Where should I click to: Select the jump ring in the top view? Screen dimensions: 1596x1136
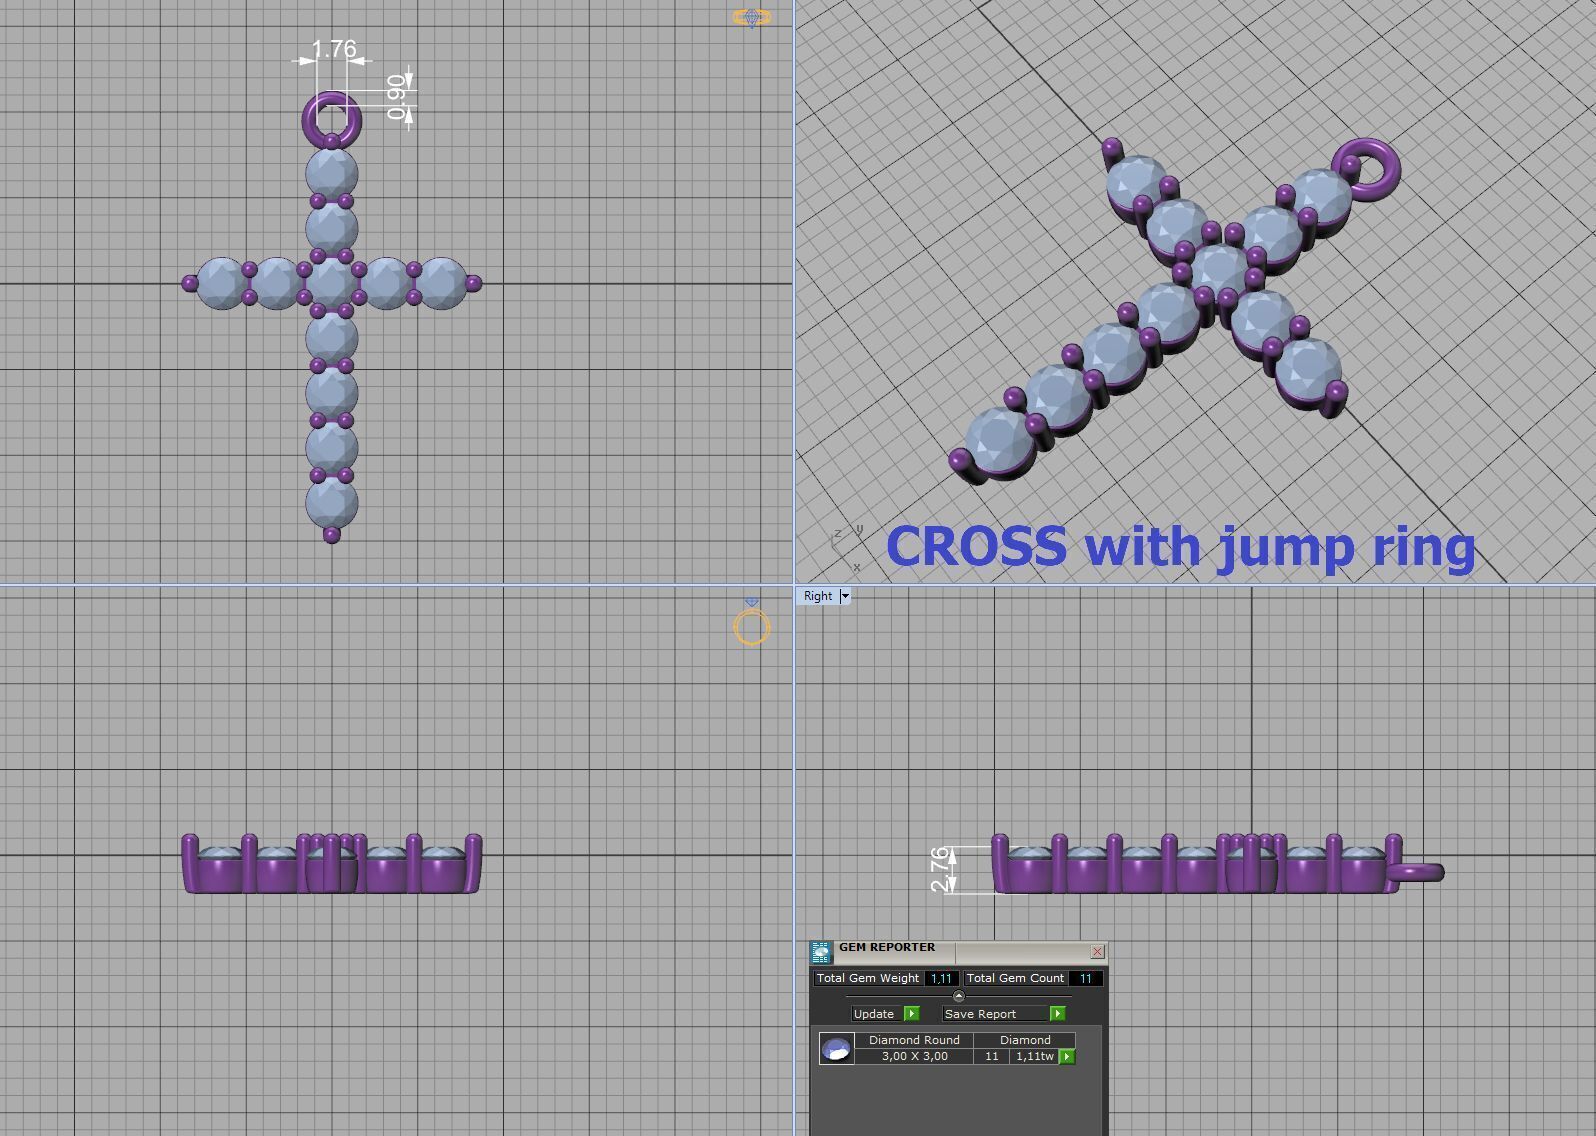coord(311,122)
